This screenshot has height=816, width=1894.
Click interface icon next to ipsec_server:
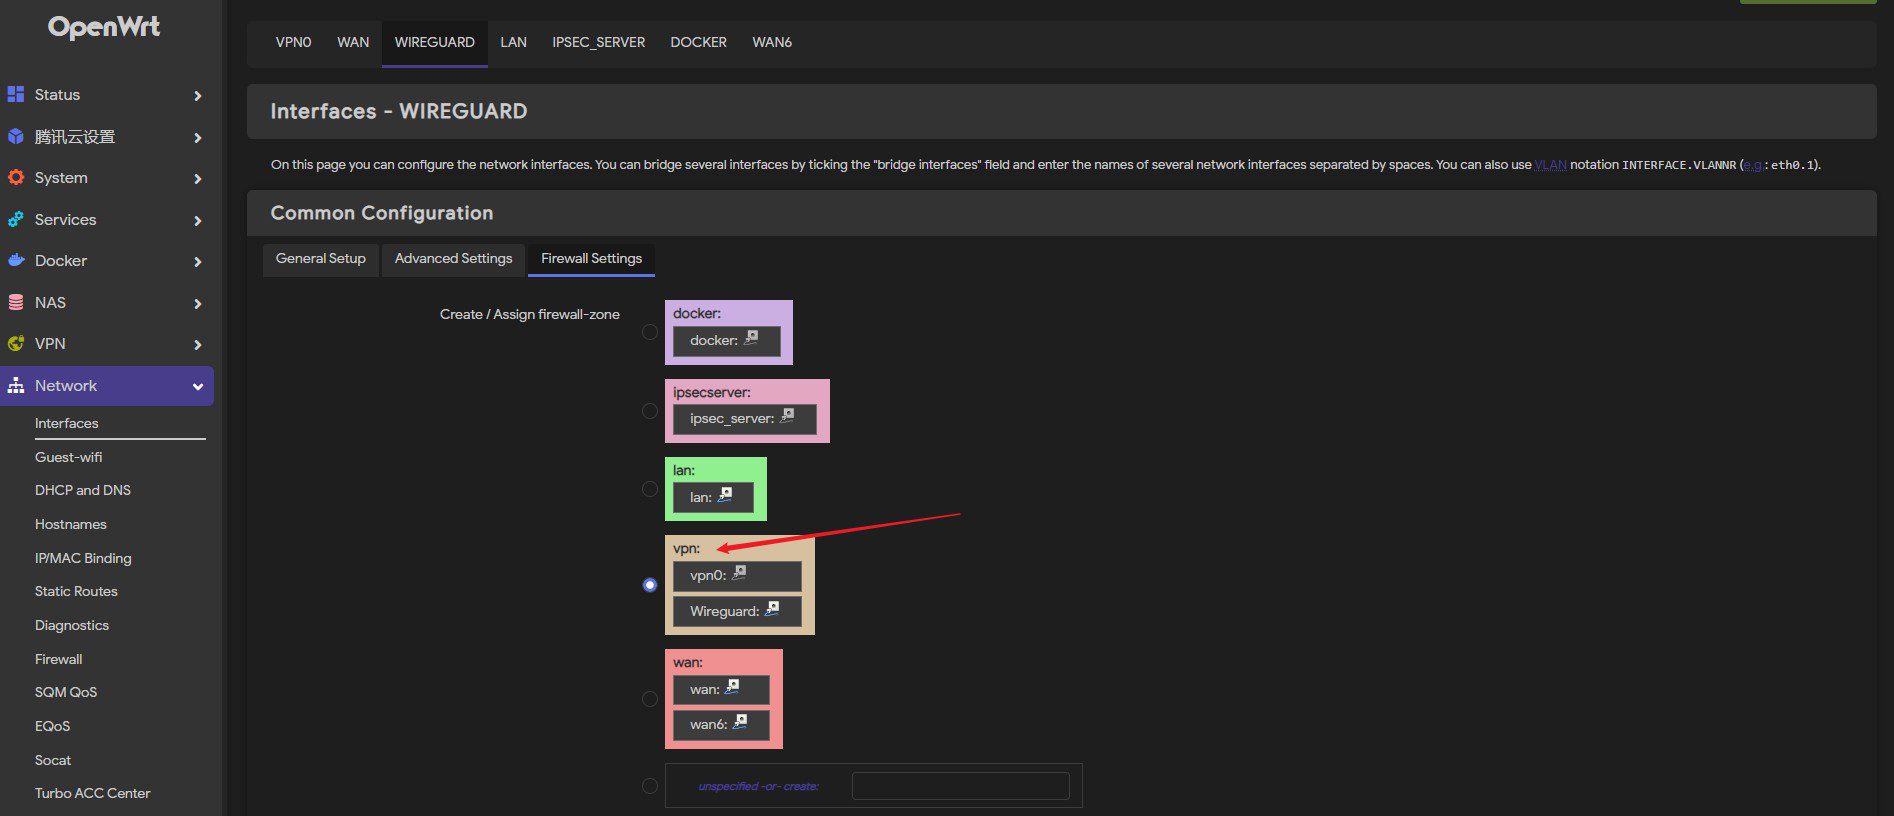788,416
